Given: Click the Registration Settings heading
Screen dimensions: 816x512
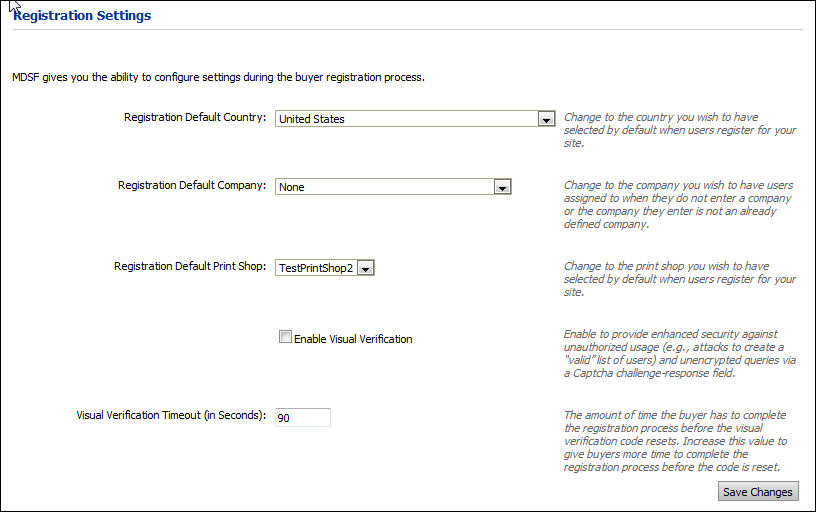Looking at the screenshot, I should tap(83, 16).
